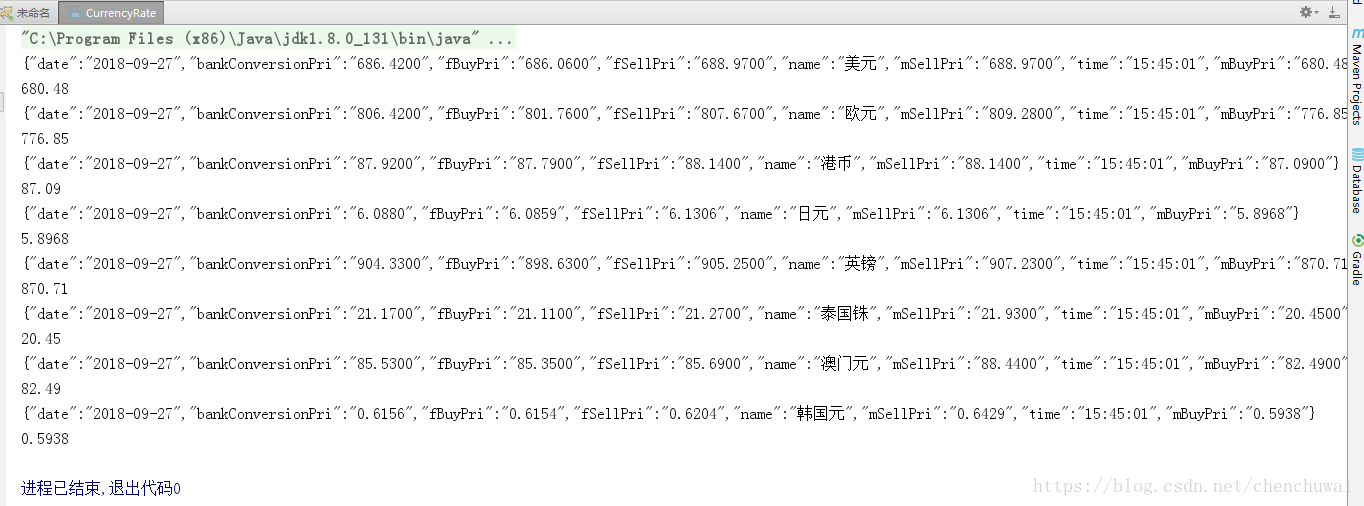Click the 美元 JSON output line

tap(684, 64)
